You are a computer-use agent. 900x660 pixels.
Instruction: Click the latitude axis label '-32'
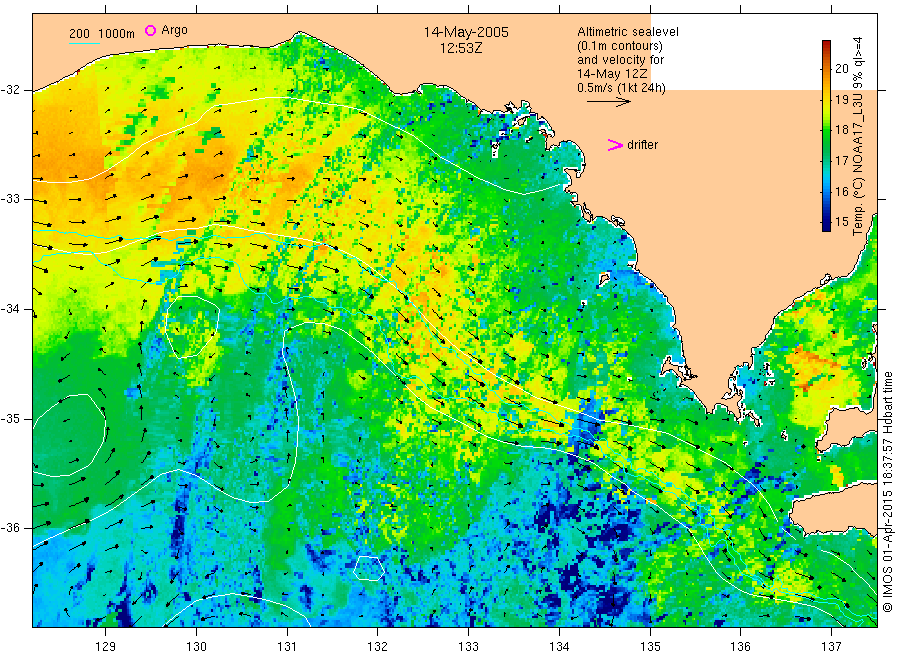[x=10, y=90]
